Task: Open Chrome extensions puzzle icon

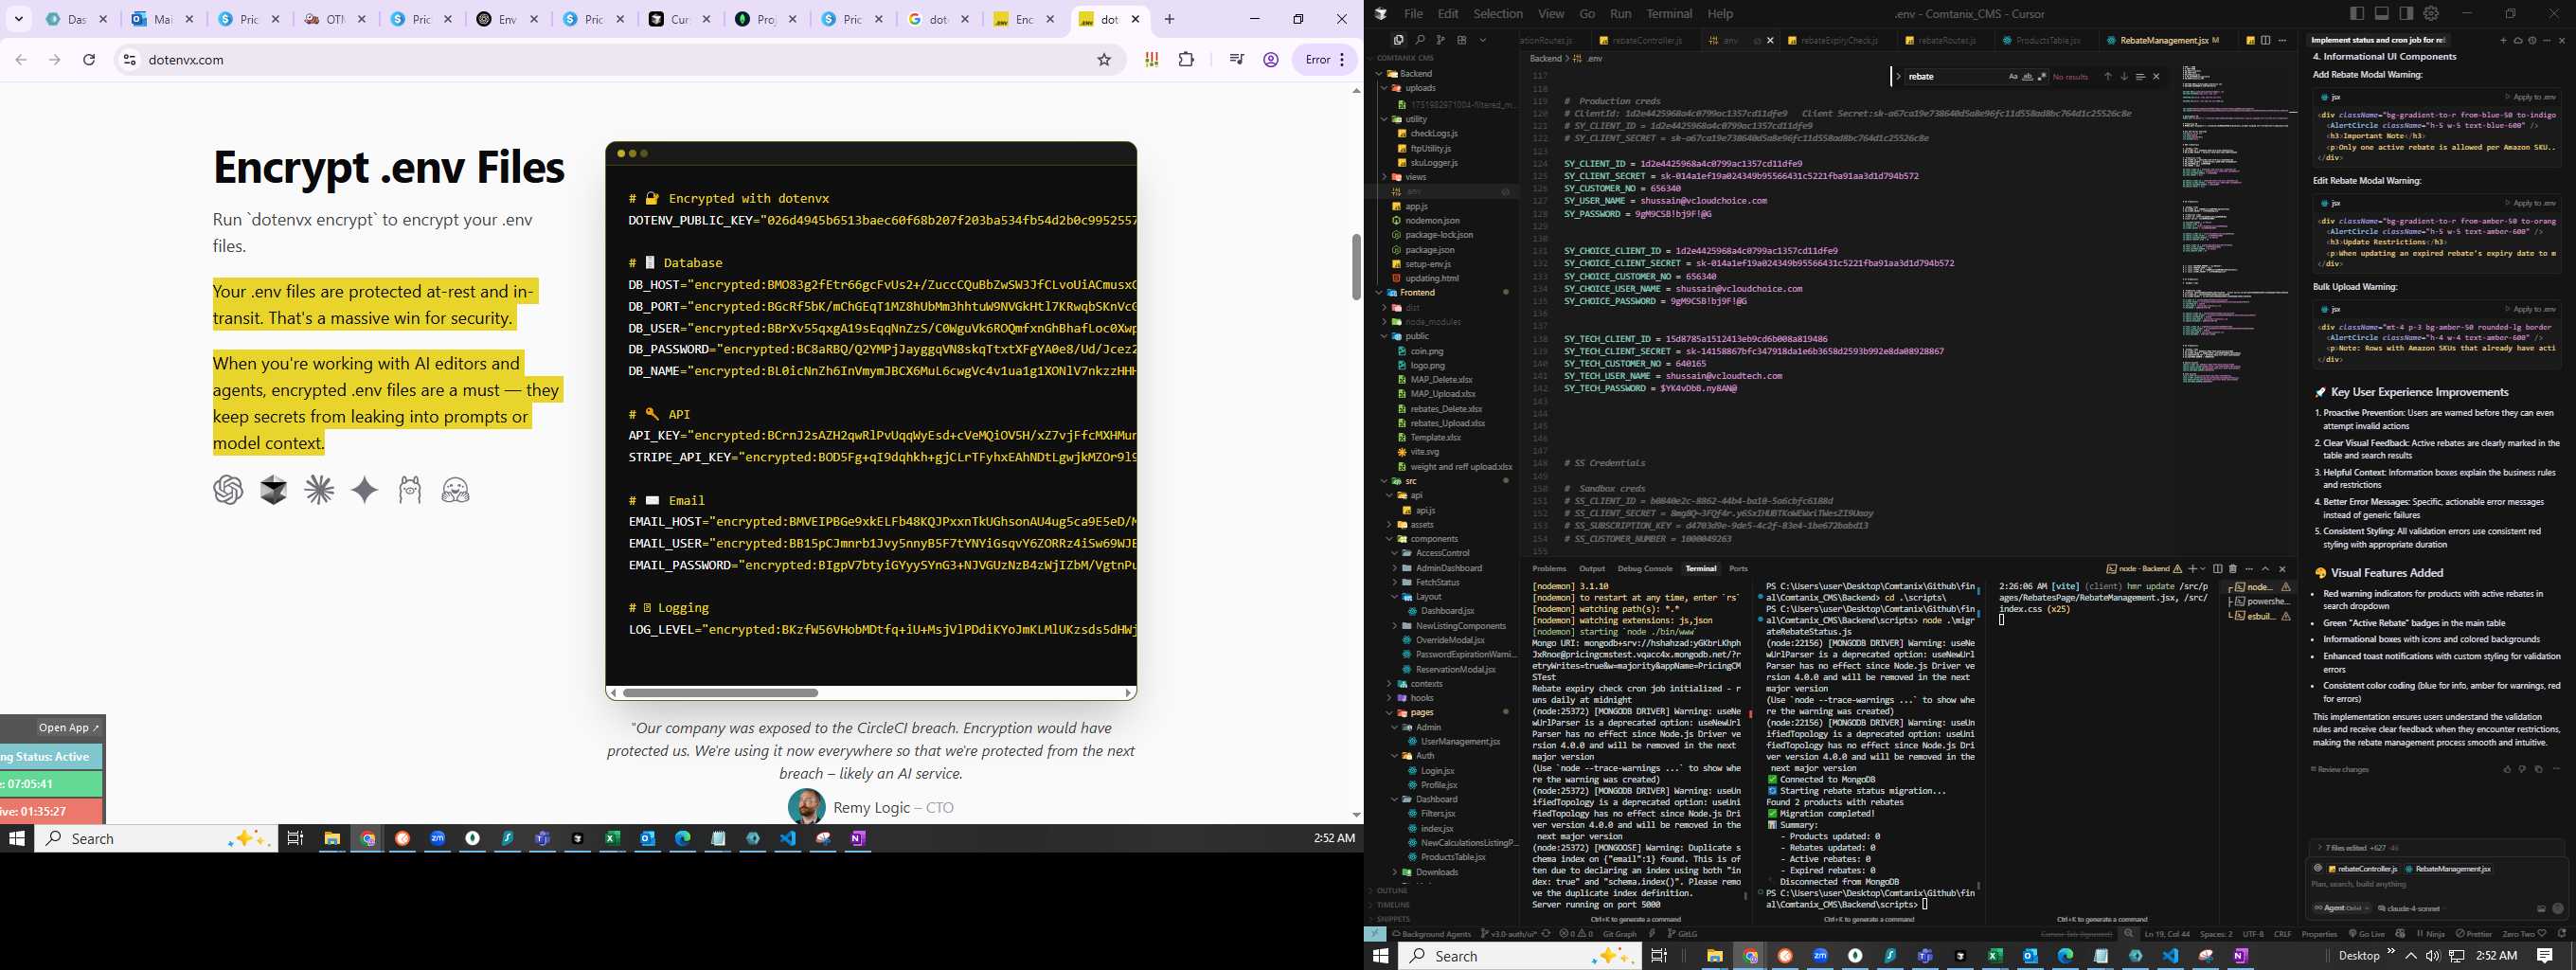Action: (x=1186, y=60)
